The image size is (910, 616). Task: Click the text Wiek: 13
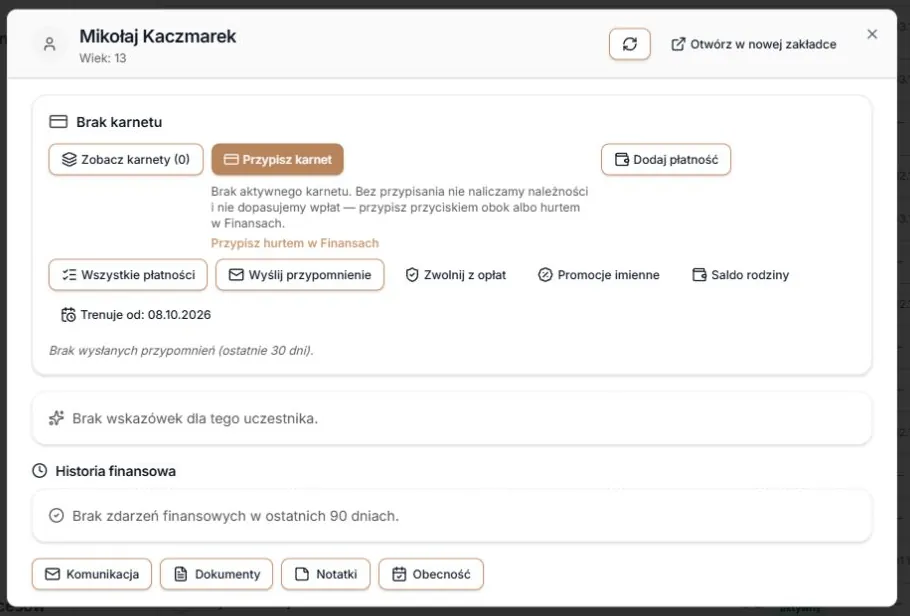click(x=103, y=58)
